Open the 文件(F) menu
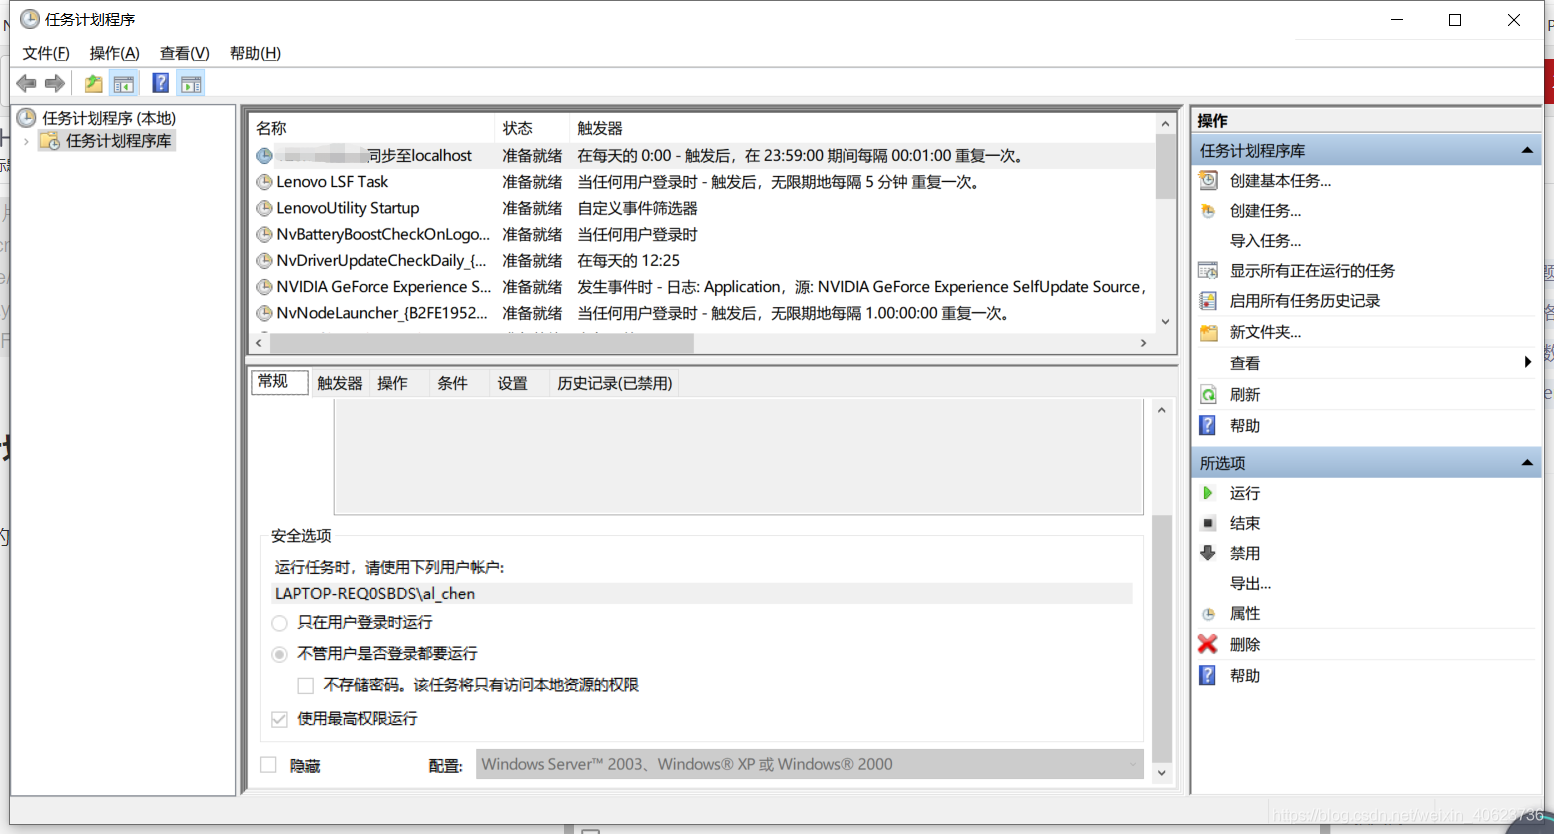Viewport: 1554px width, 834px height. click(46, 53)
